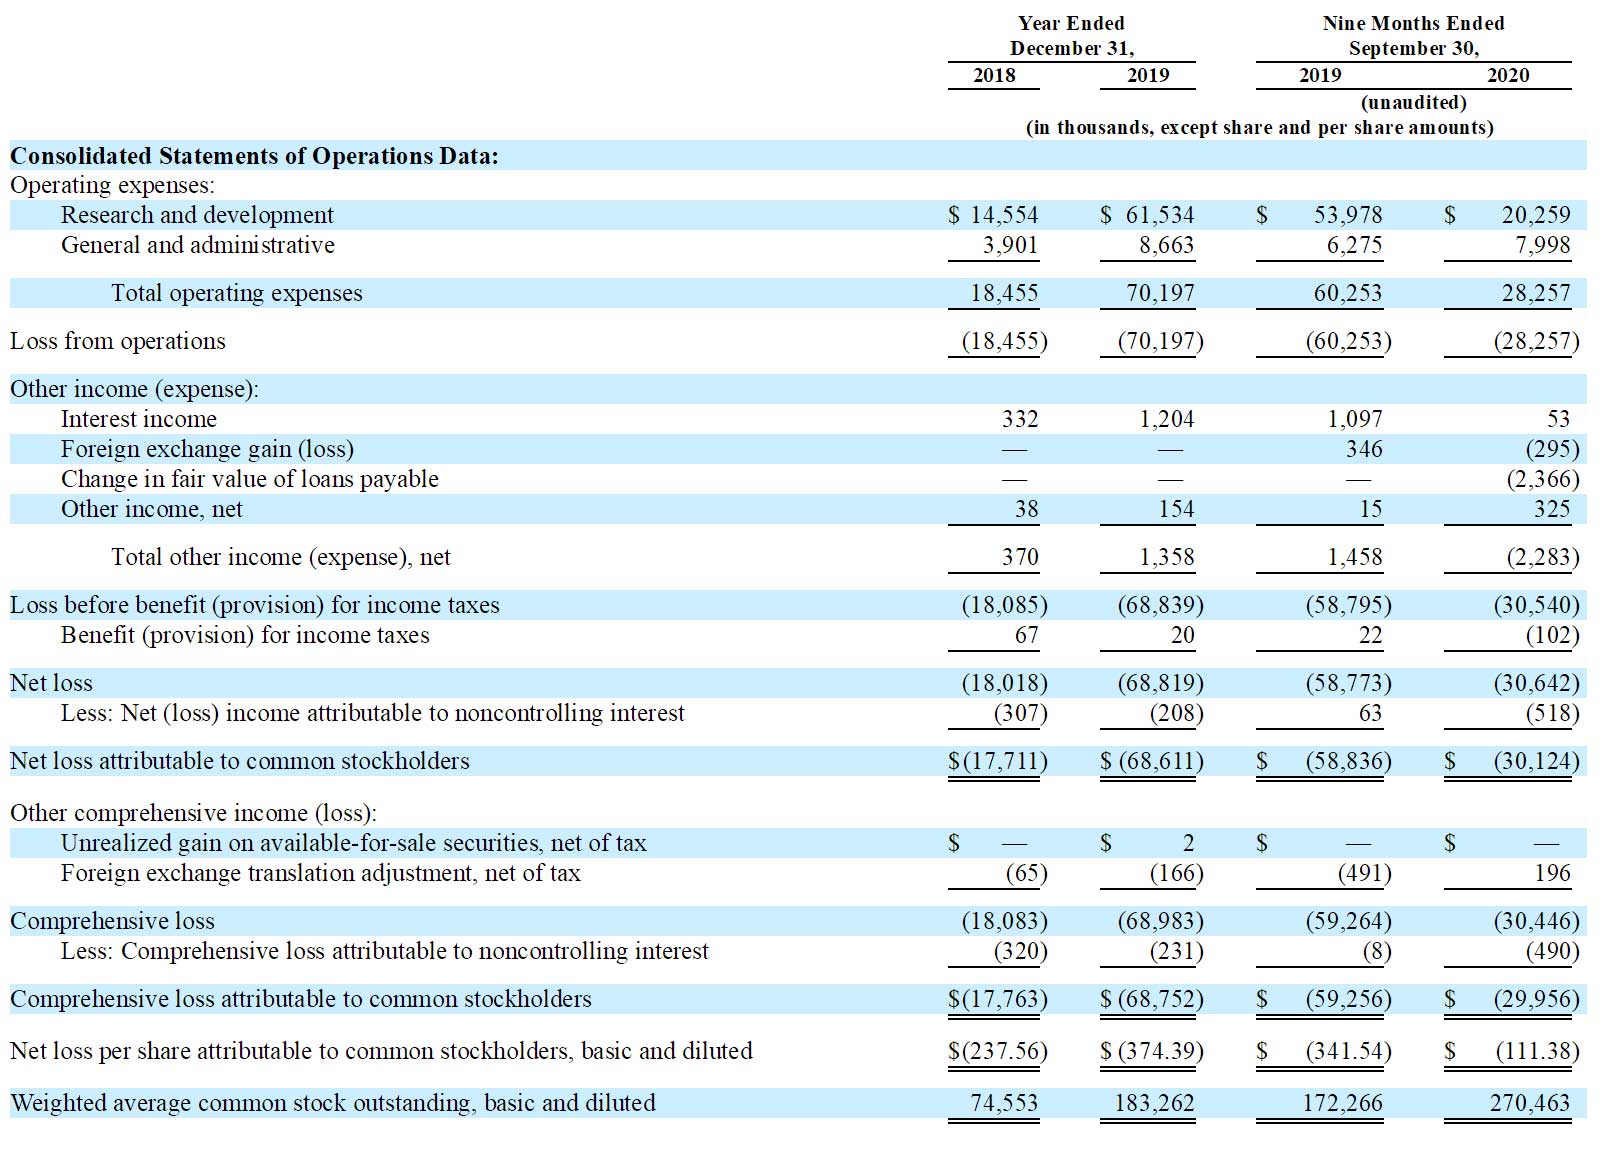
Task: Select the Net loss row label
Action: point(51,683)
